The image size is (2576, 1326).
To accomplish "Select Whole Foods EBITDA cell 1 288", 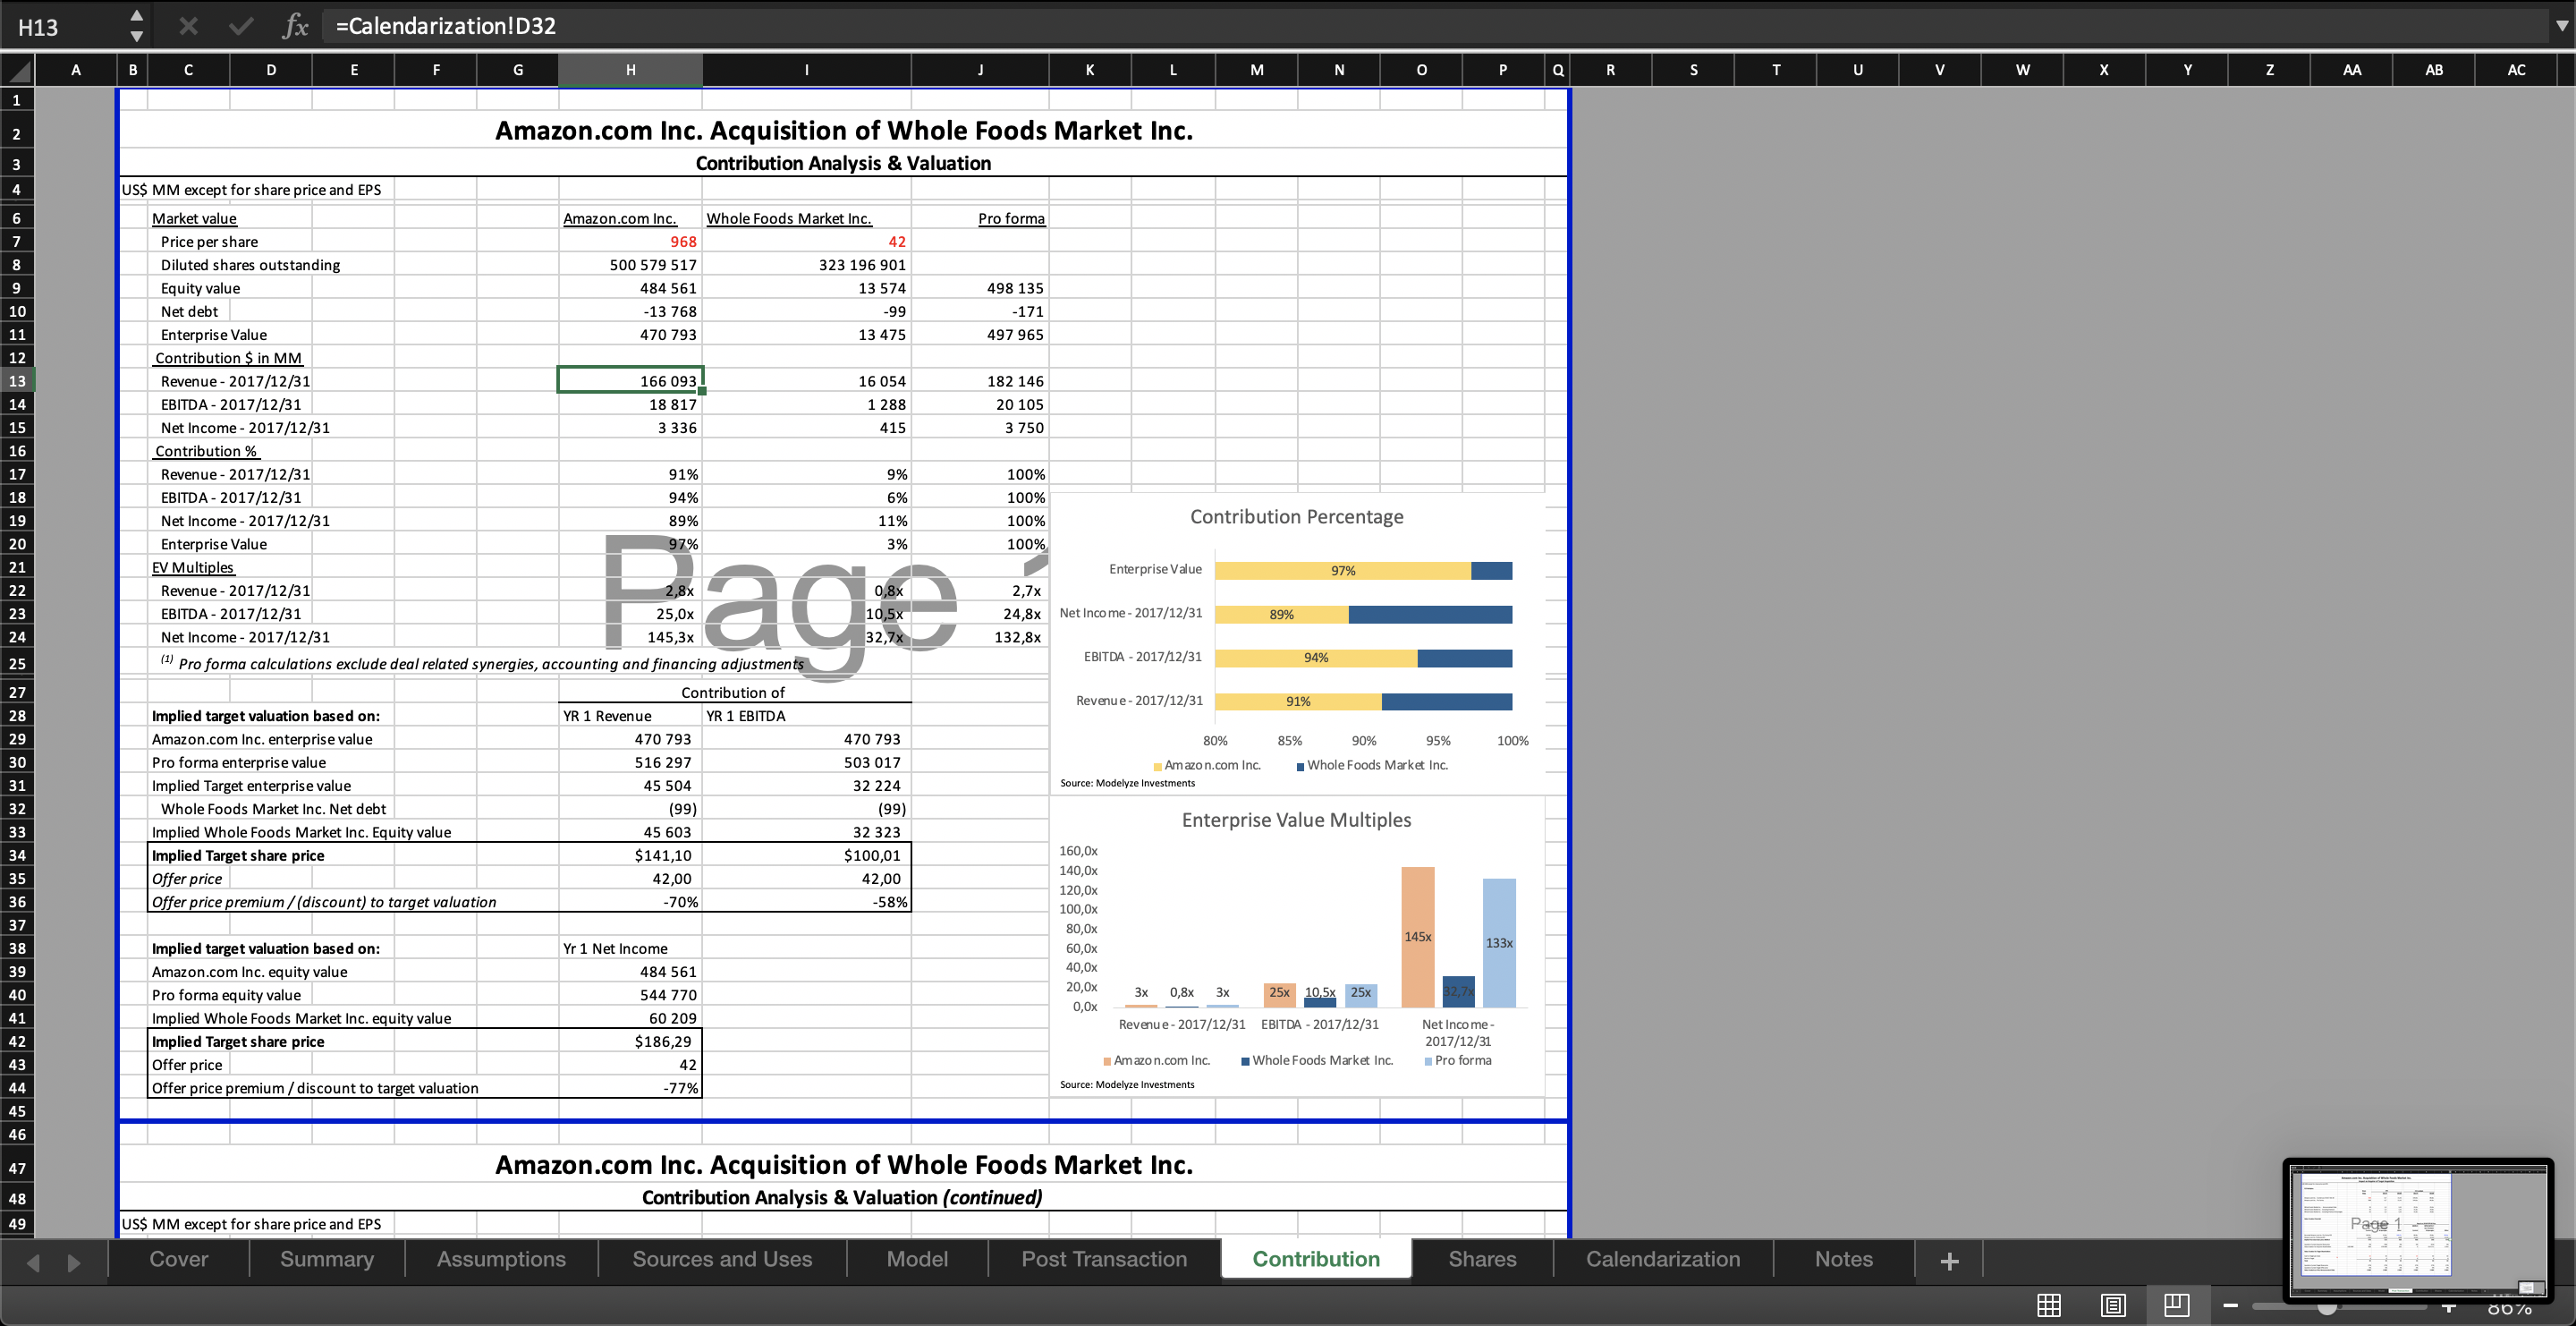I will tap(806, 405).
